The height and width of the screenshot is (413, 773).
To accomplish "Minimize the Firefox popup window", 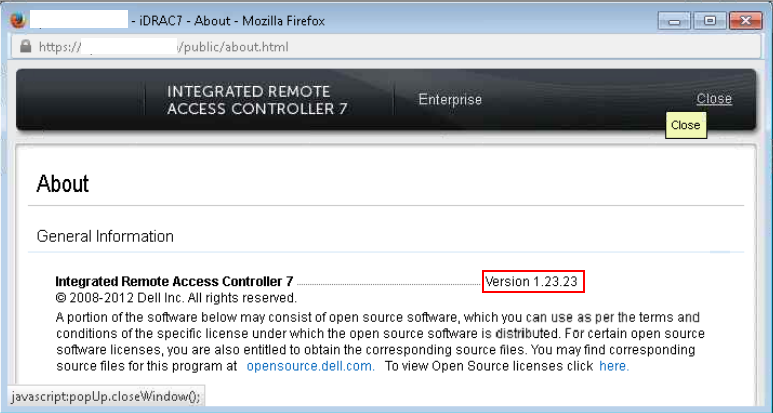I will tap(674, 21).
